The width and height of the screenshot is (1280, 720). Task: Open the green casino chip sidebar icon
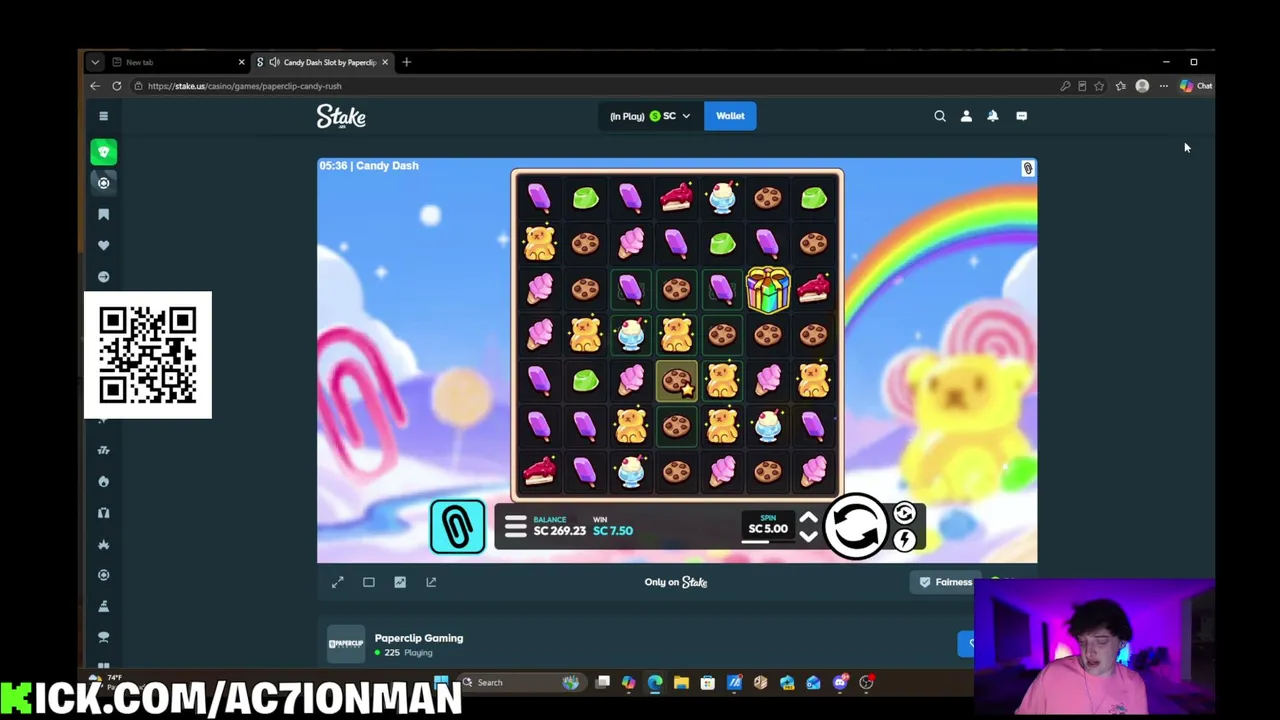[103, 152]
